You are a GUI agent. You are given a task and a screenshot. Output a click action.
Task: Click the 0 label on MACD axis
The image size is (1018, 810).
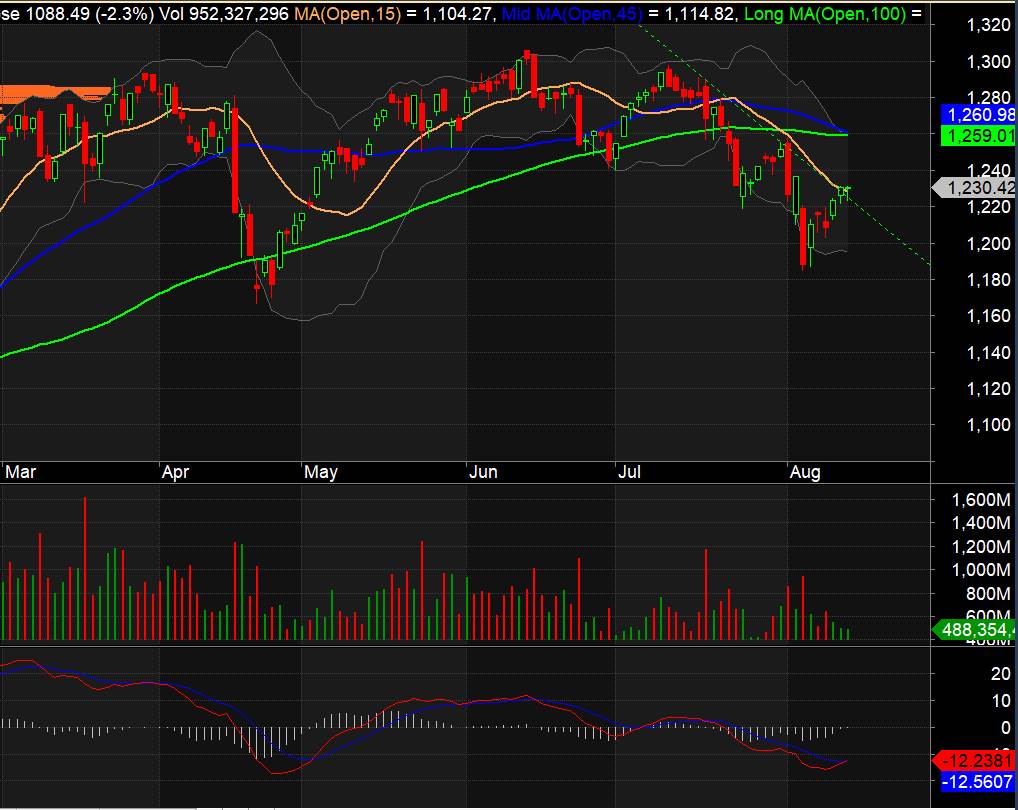pyautogui.click(x=1006, y=728)
